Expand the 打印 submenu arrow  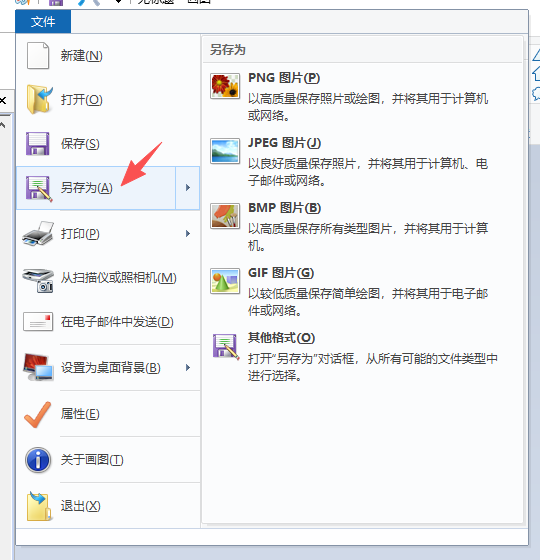click(188, 234)
